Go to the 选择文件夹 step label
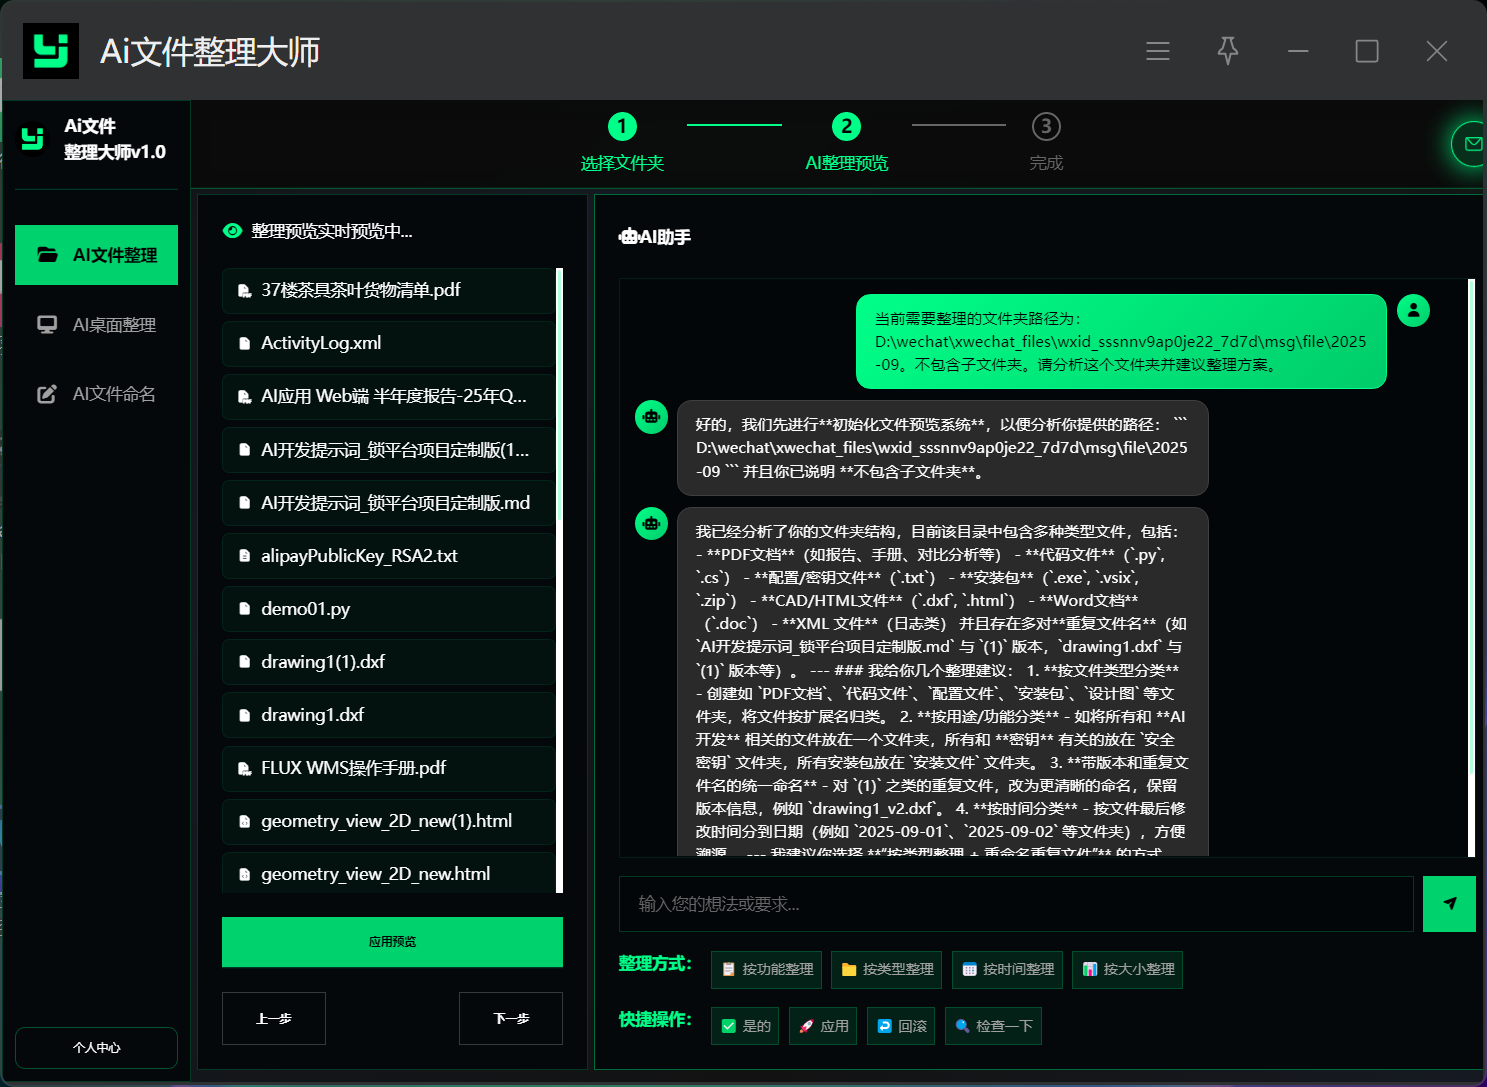Viewport: 1487px width, 1087px height. click(622, 163)
